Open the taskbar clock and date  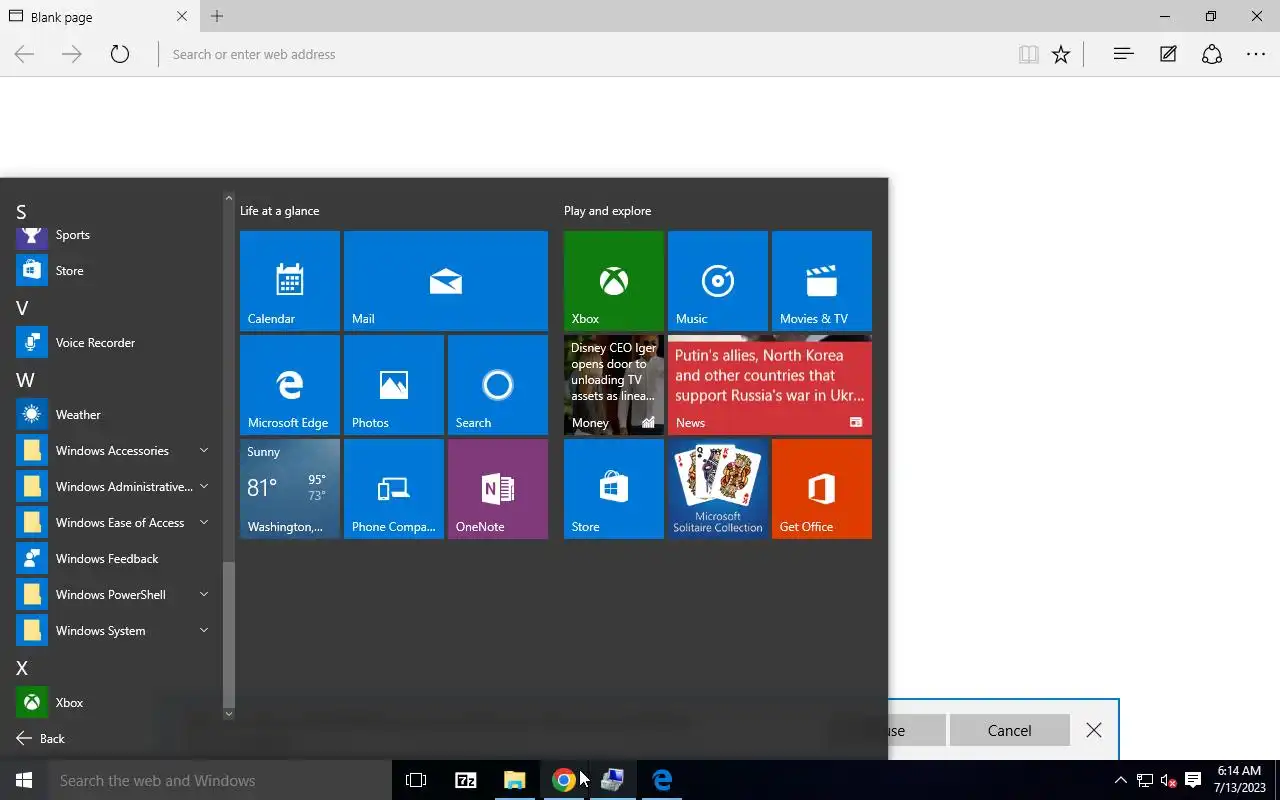[1238, 780]
